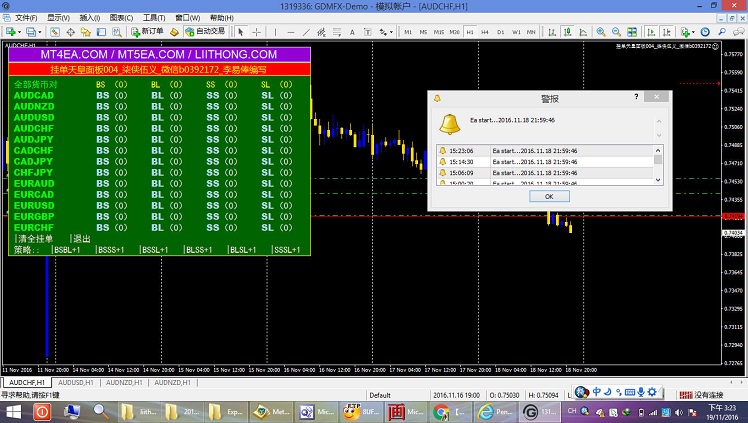Click the BLSS+1 strategy button

198,249
